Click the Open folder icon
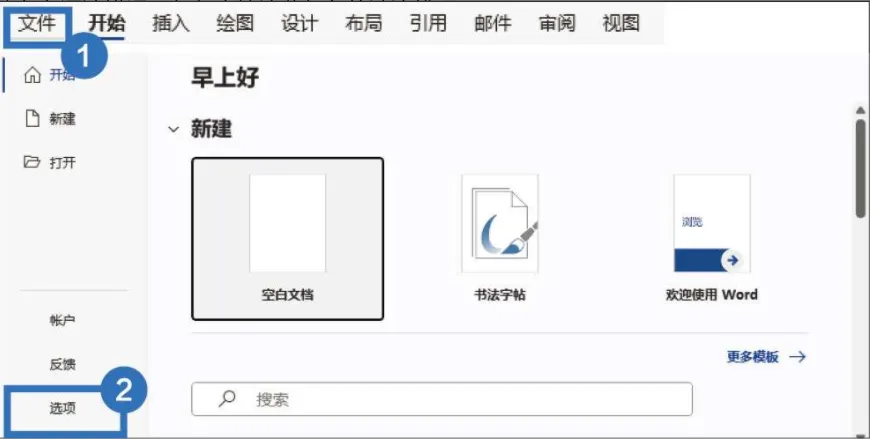Viewport: 870px width, 439px height. [x=32, y=162]
